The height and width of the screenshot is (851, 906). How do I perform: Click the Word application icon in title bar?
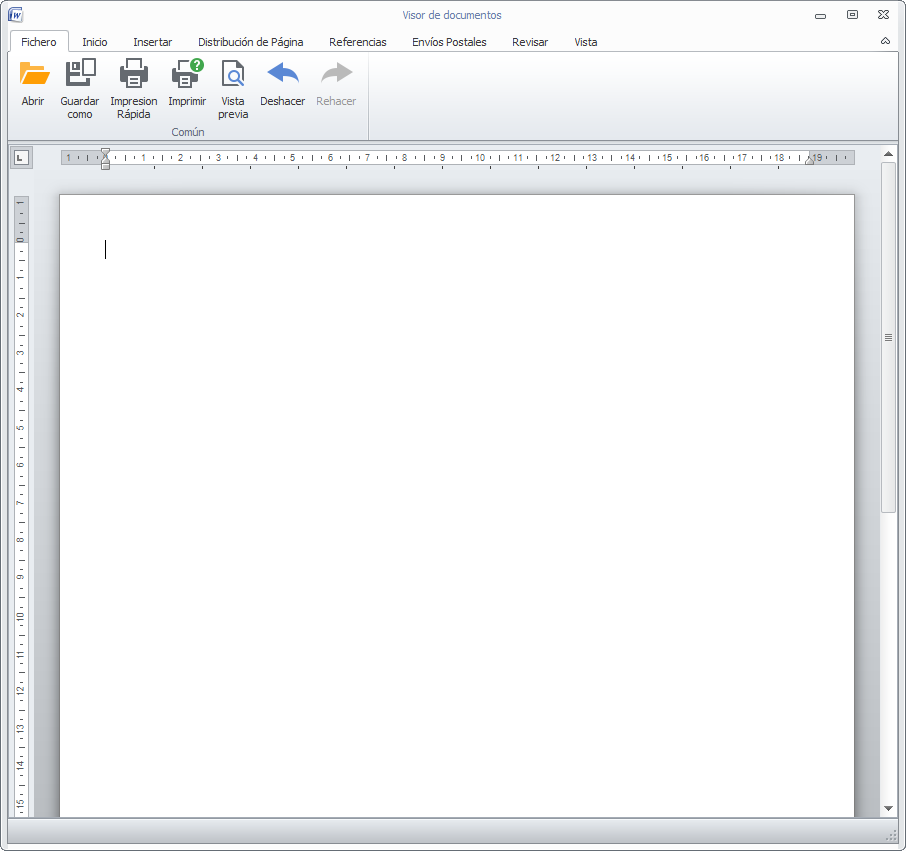(16, 15)
